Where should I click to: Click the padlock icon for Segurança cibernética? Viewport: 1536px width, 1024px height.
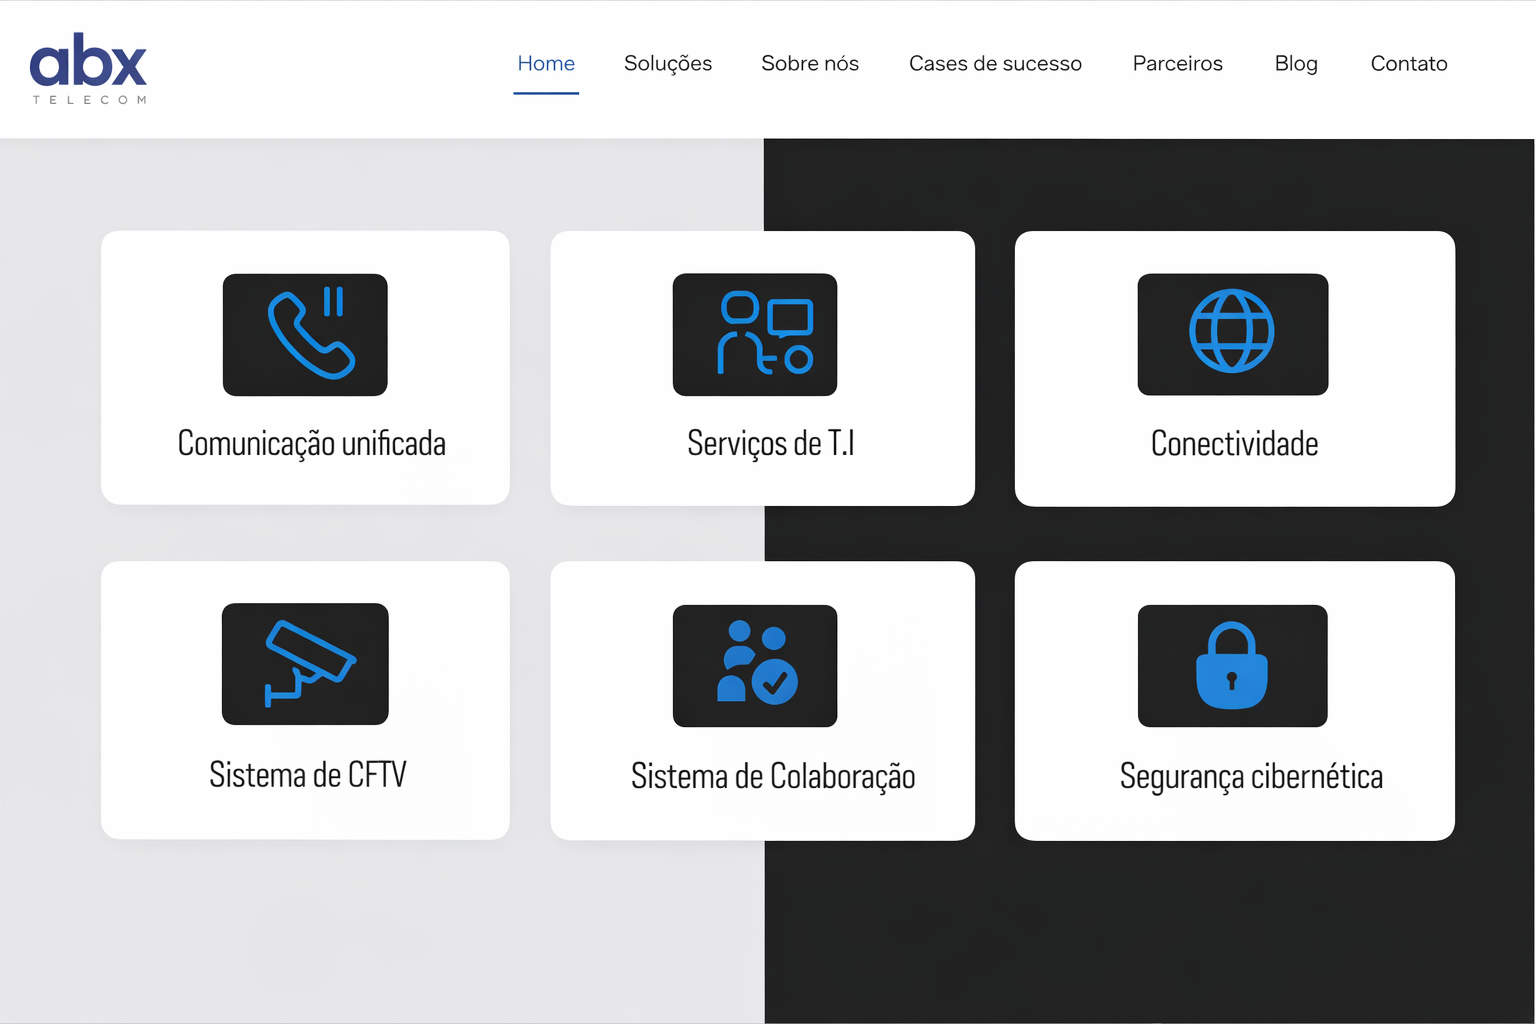[1232, 666]
